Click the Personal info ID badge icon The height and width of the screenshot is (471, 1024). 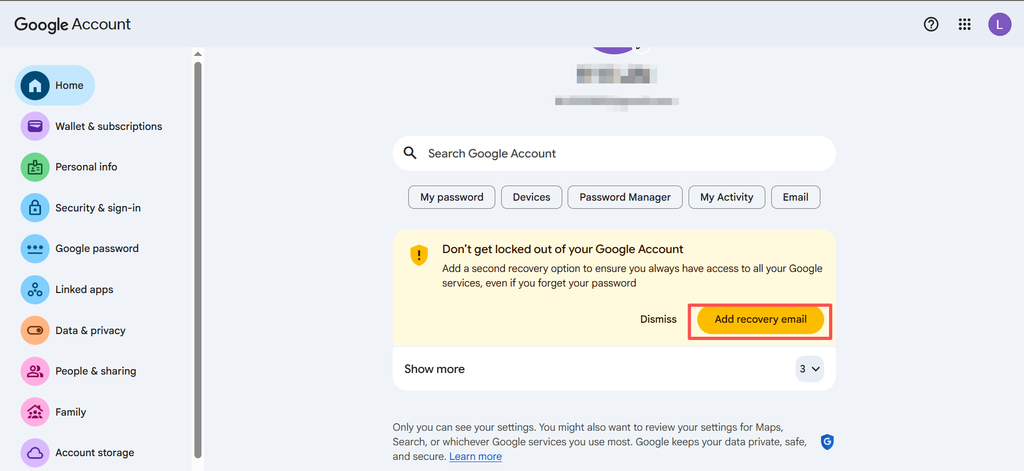pos(35,167)
